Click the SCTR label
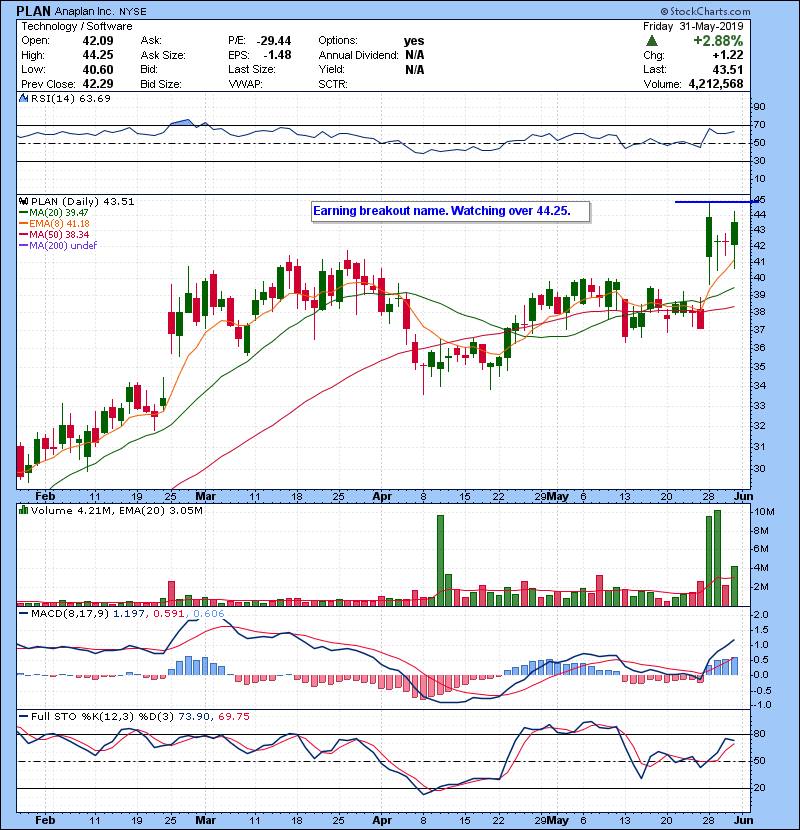This screenshot has height=830, width=800. point(332,84)
